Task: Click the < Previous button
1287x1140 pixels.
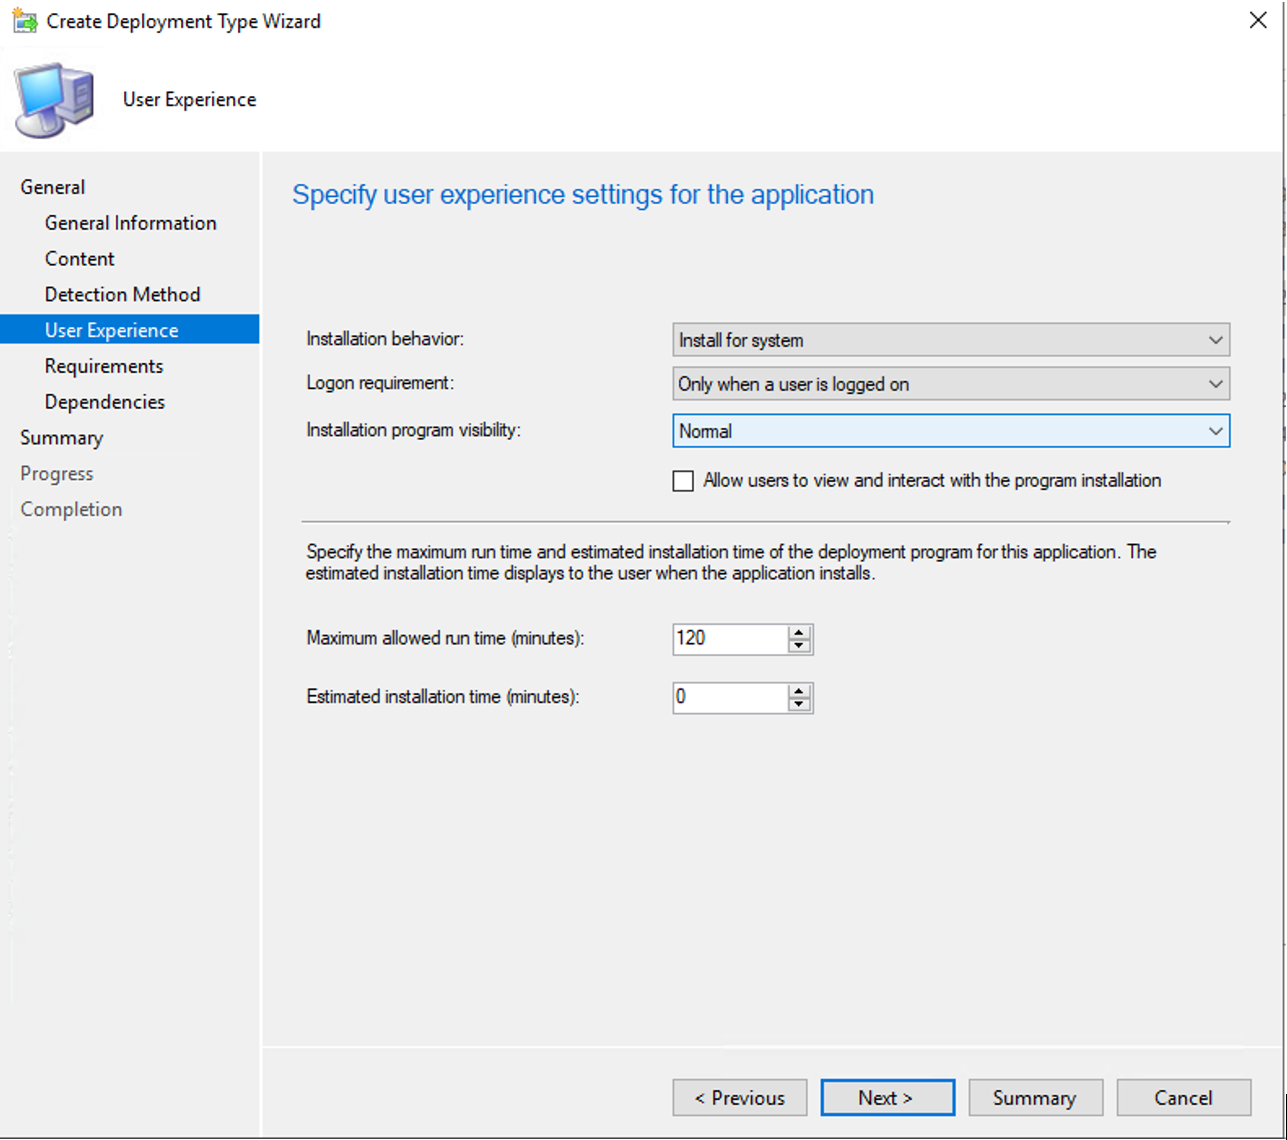Action: tap(740, 1098)
